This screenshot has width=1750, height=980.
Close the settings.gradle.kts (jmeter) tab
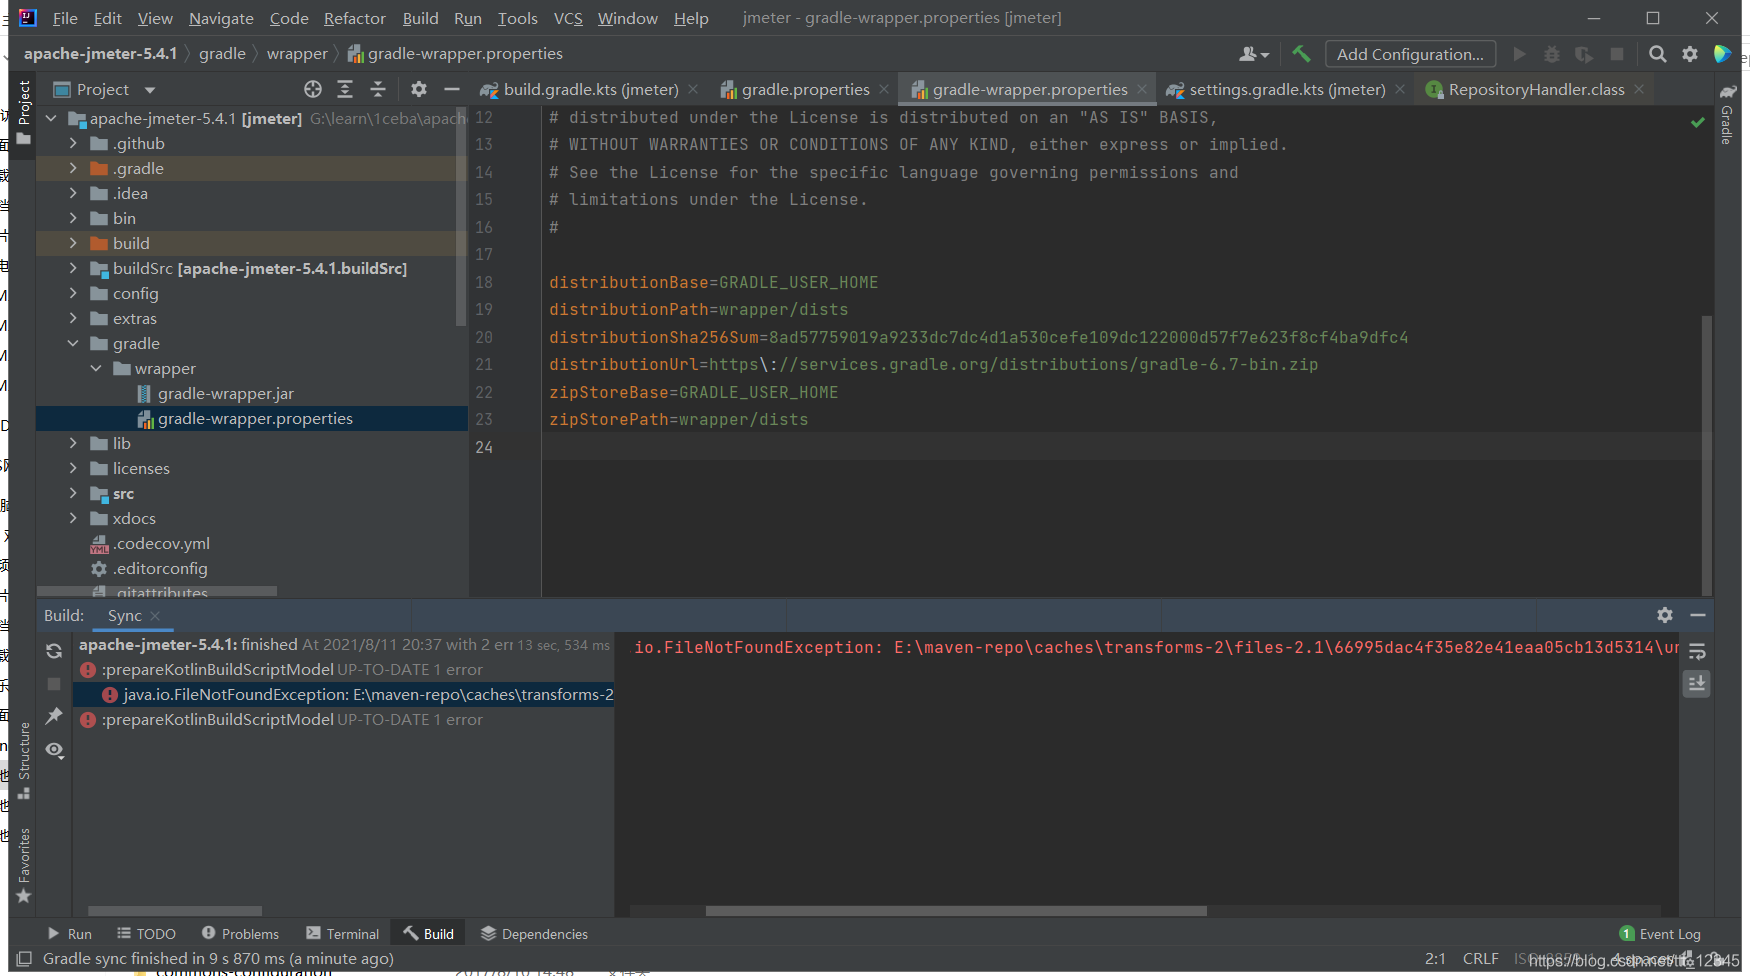point(1400,89)
